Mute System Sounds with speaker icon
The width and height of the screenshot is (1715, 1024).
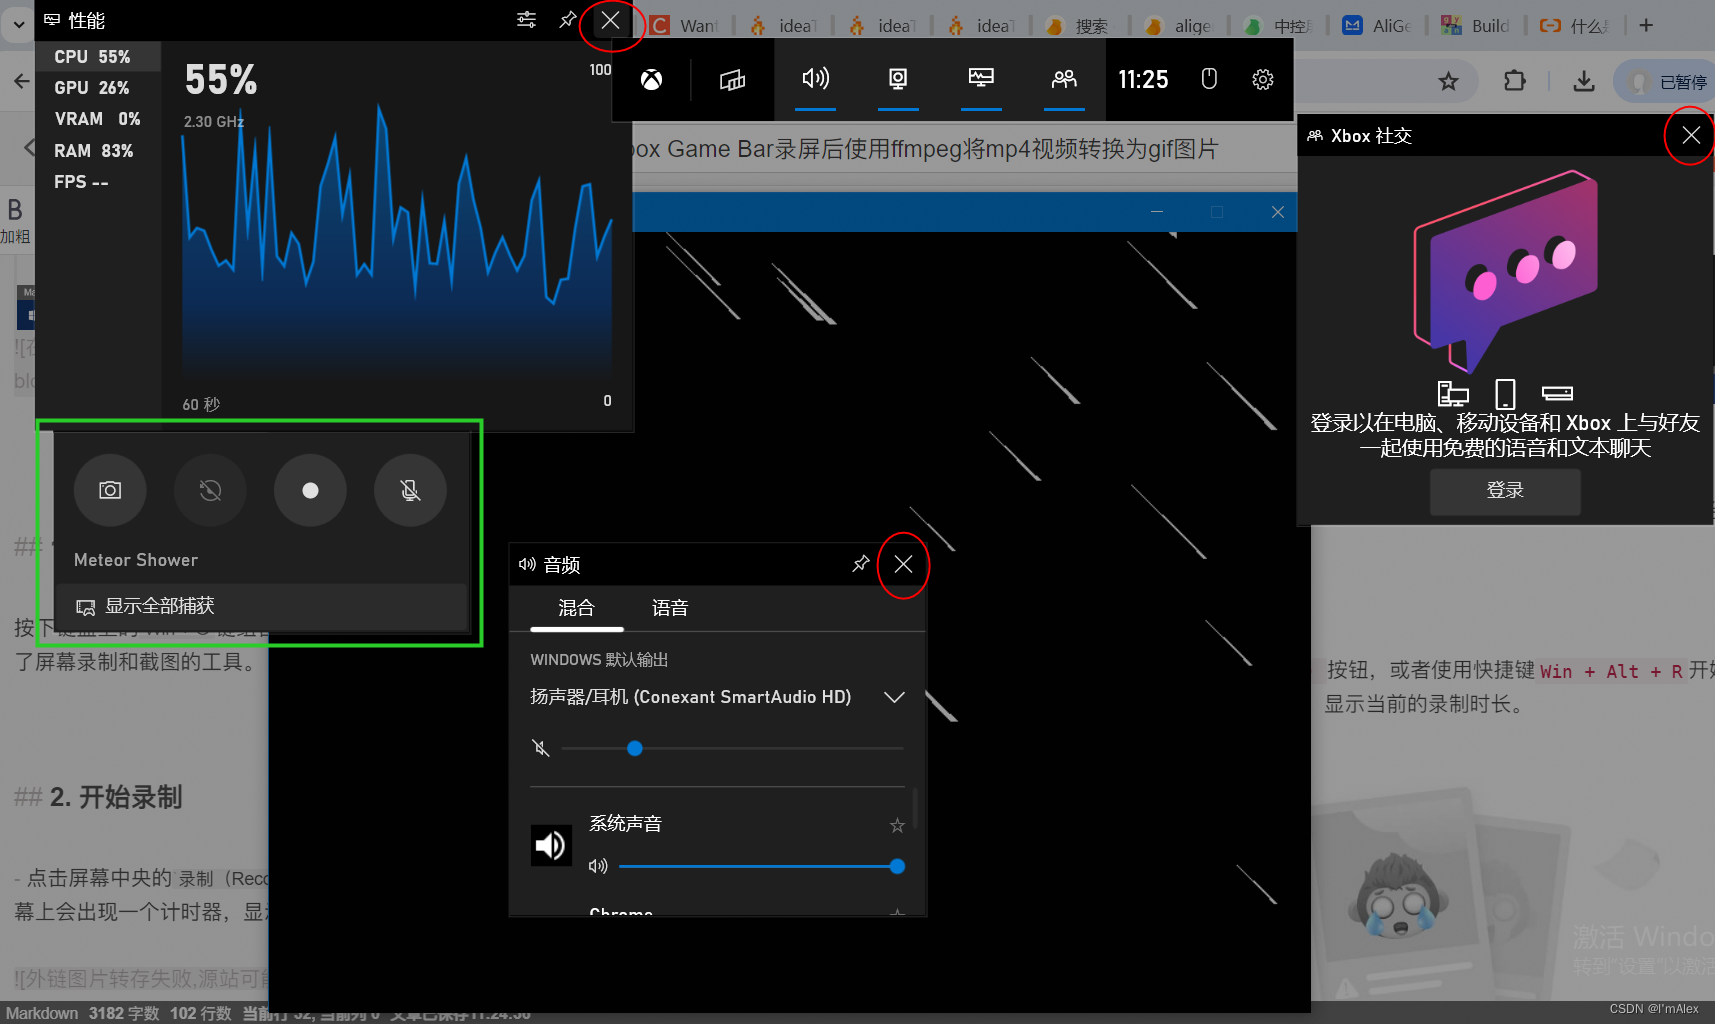[x=598, y=866]
